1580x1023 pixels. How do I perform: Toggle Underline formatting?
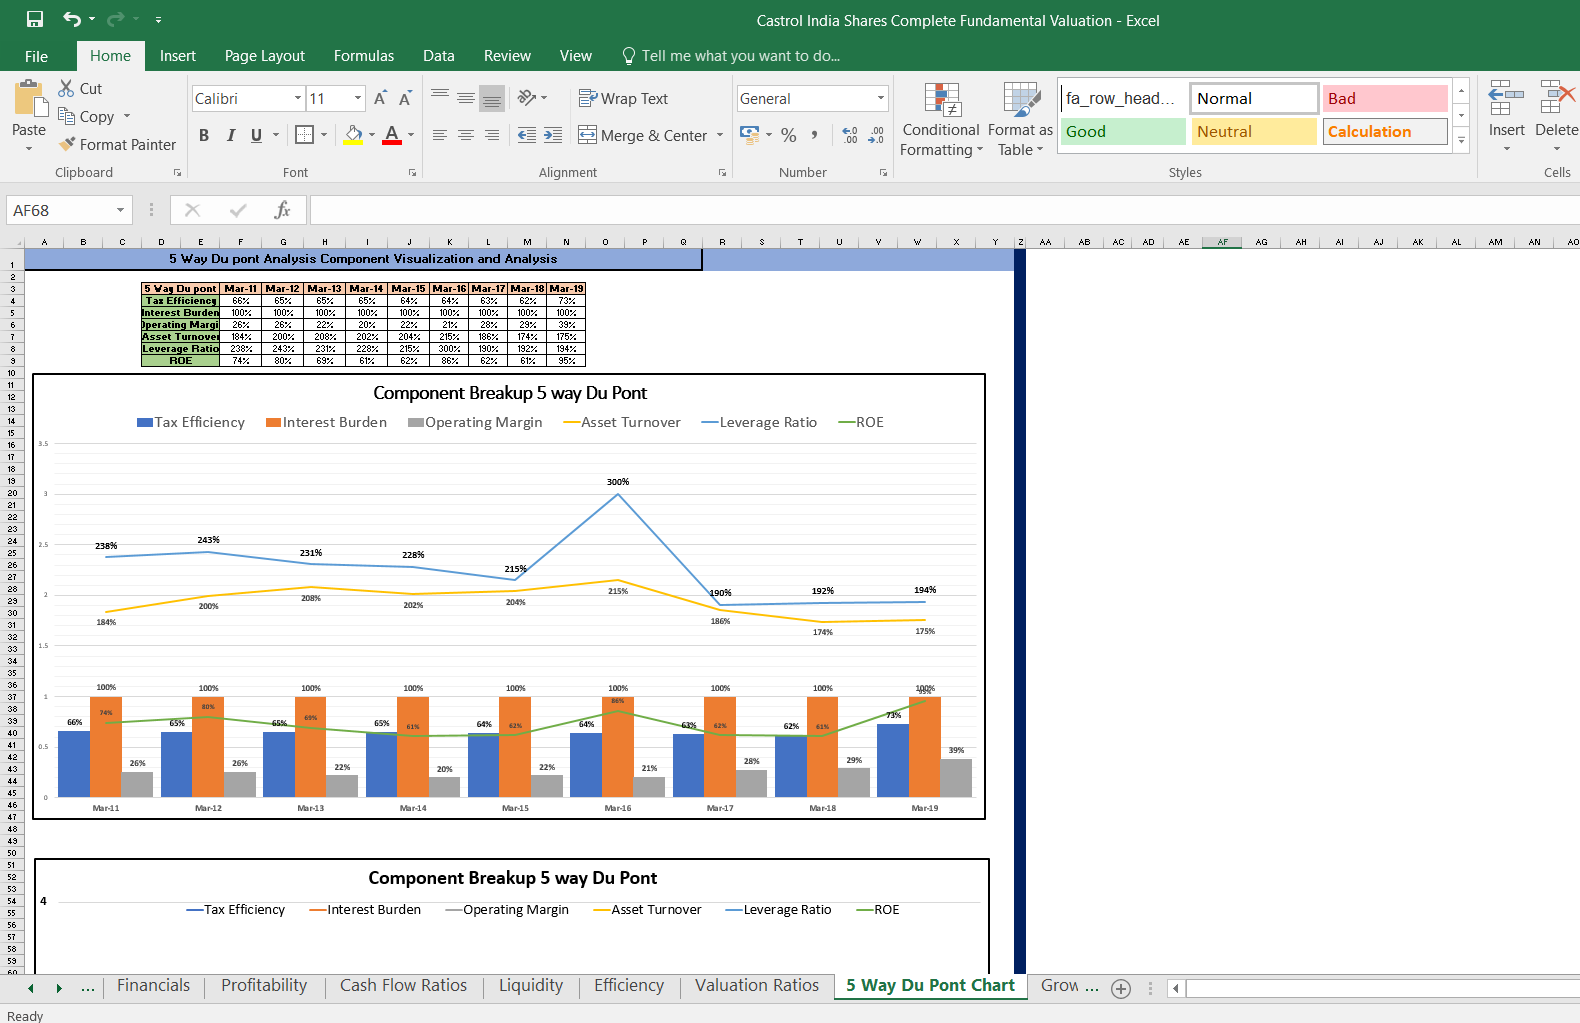click(257, 134)
